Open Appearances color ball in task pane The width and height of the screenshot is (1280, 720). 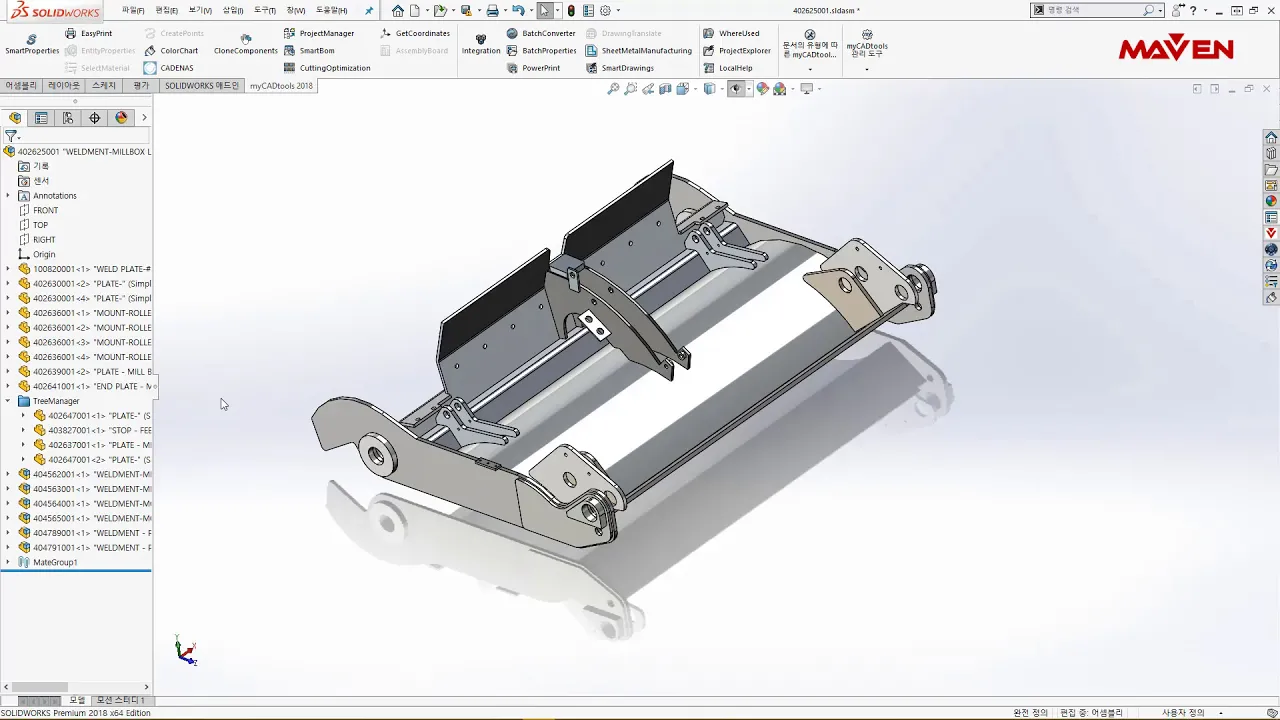point(1271,201)
